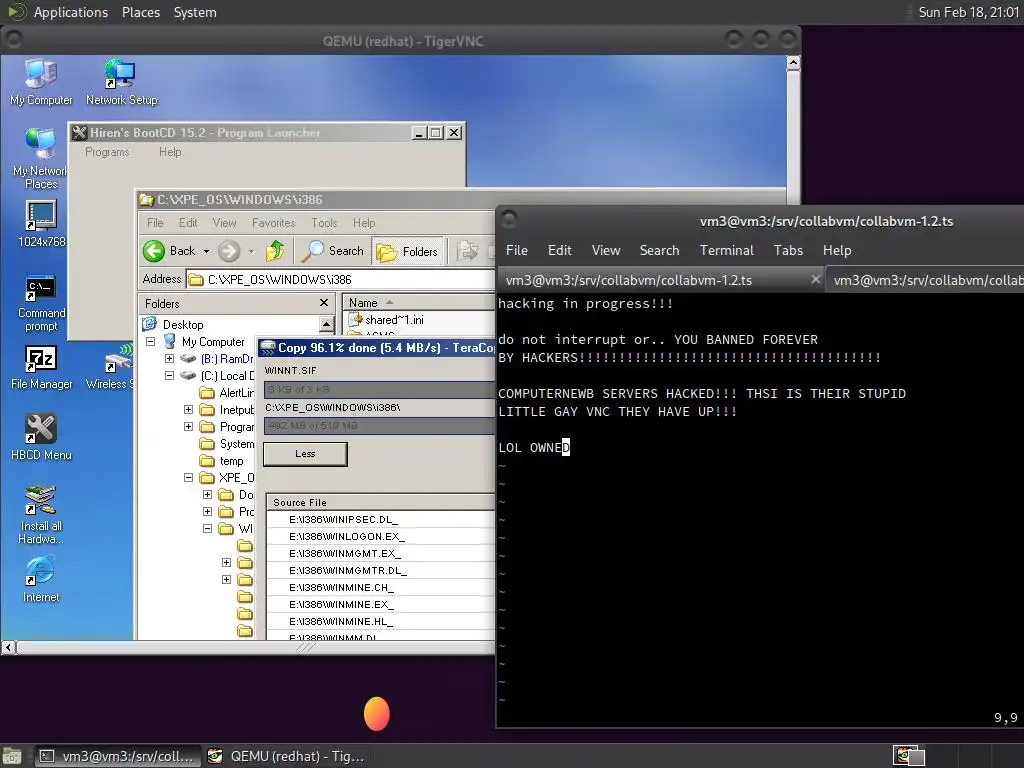
Task: Select E:\I386\WINMGMT.EX_ row
Action: (381, 553)
